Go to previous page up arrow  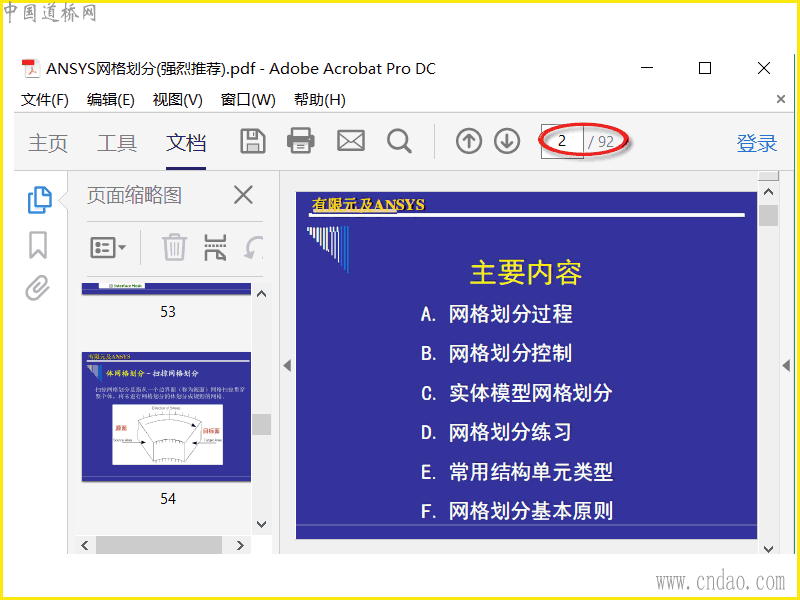469,141
